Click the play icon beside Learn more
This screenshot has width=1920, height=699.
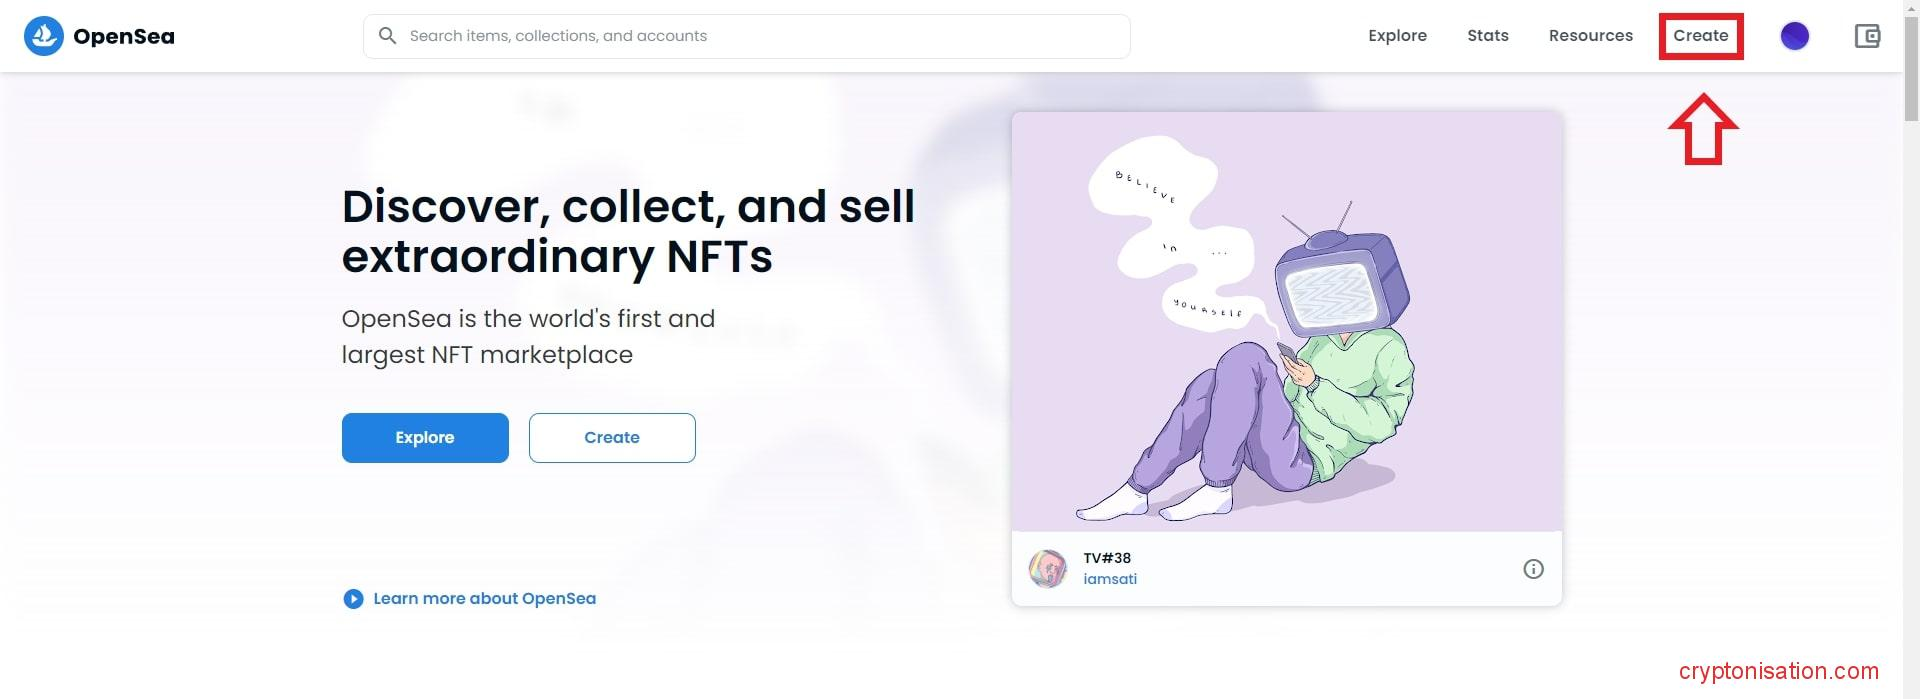pyautogui.click(x=353, y=599)
